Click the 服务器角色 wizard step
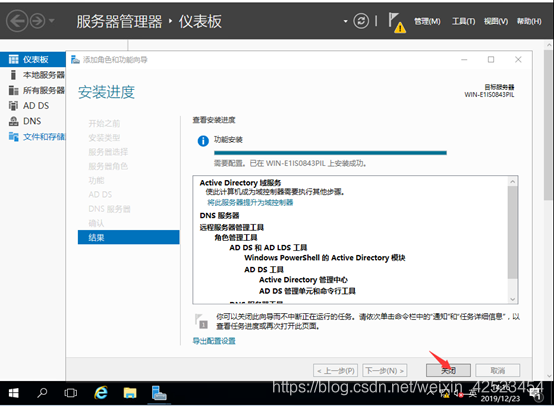 [108, 166]
